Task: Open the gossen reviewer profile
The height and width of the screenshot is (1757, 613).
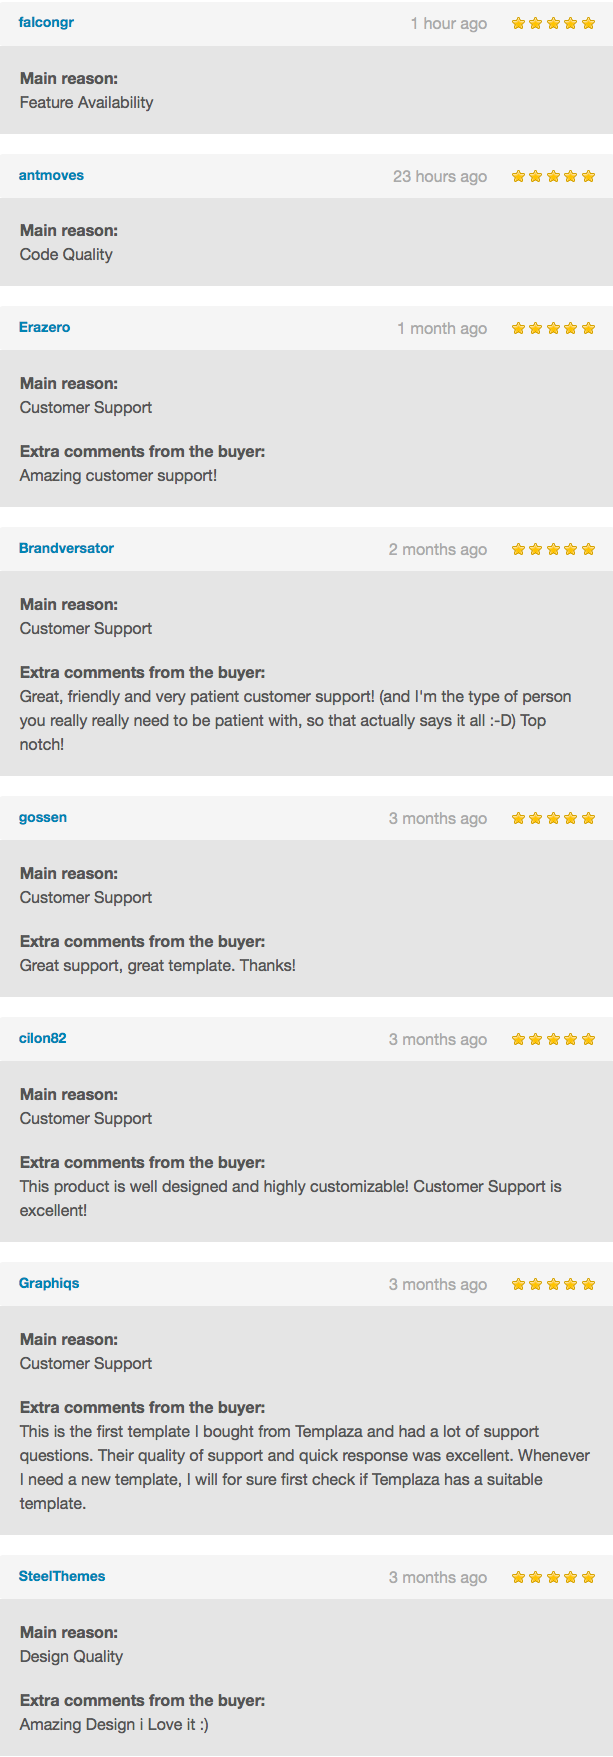Action: pos(43,817)
